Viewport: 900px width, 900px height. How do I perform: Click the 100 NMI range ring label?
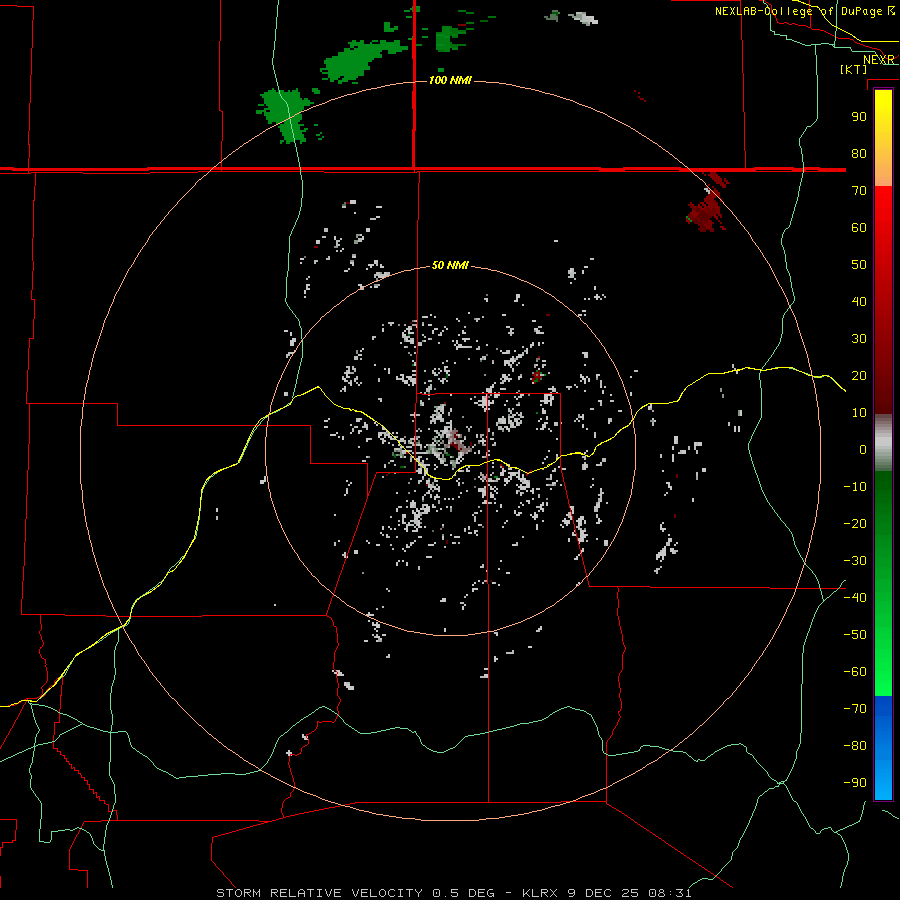(450, 80)
